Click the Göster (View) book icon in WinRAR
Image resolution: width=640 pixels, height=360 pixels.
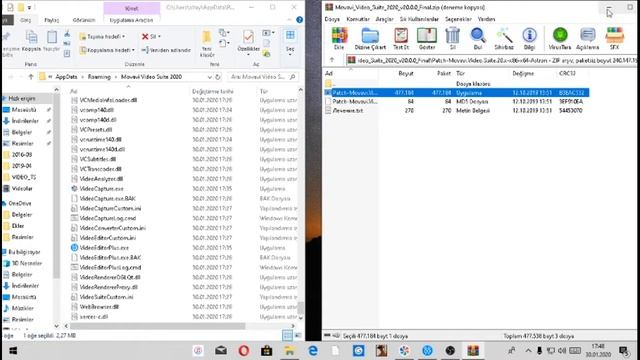(x=427, y=38)
